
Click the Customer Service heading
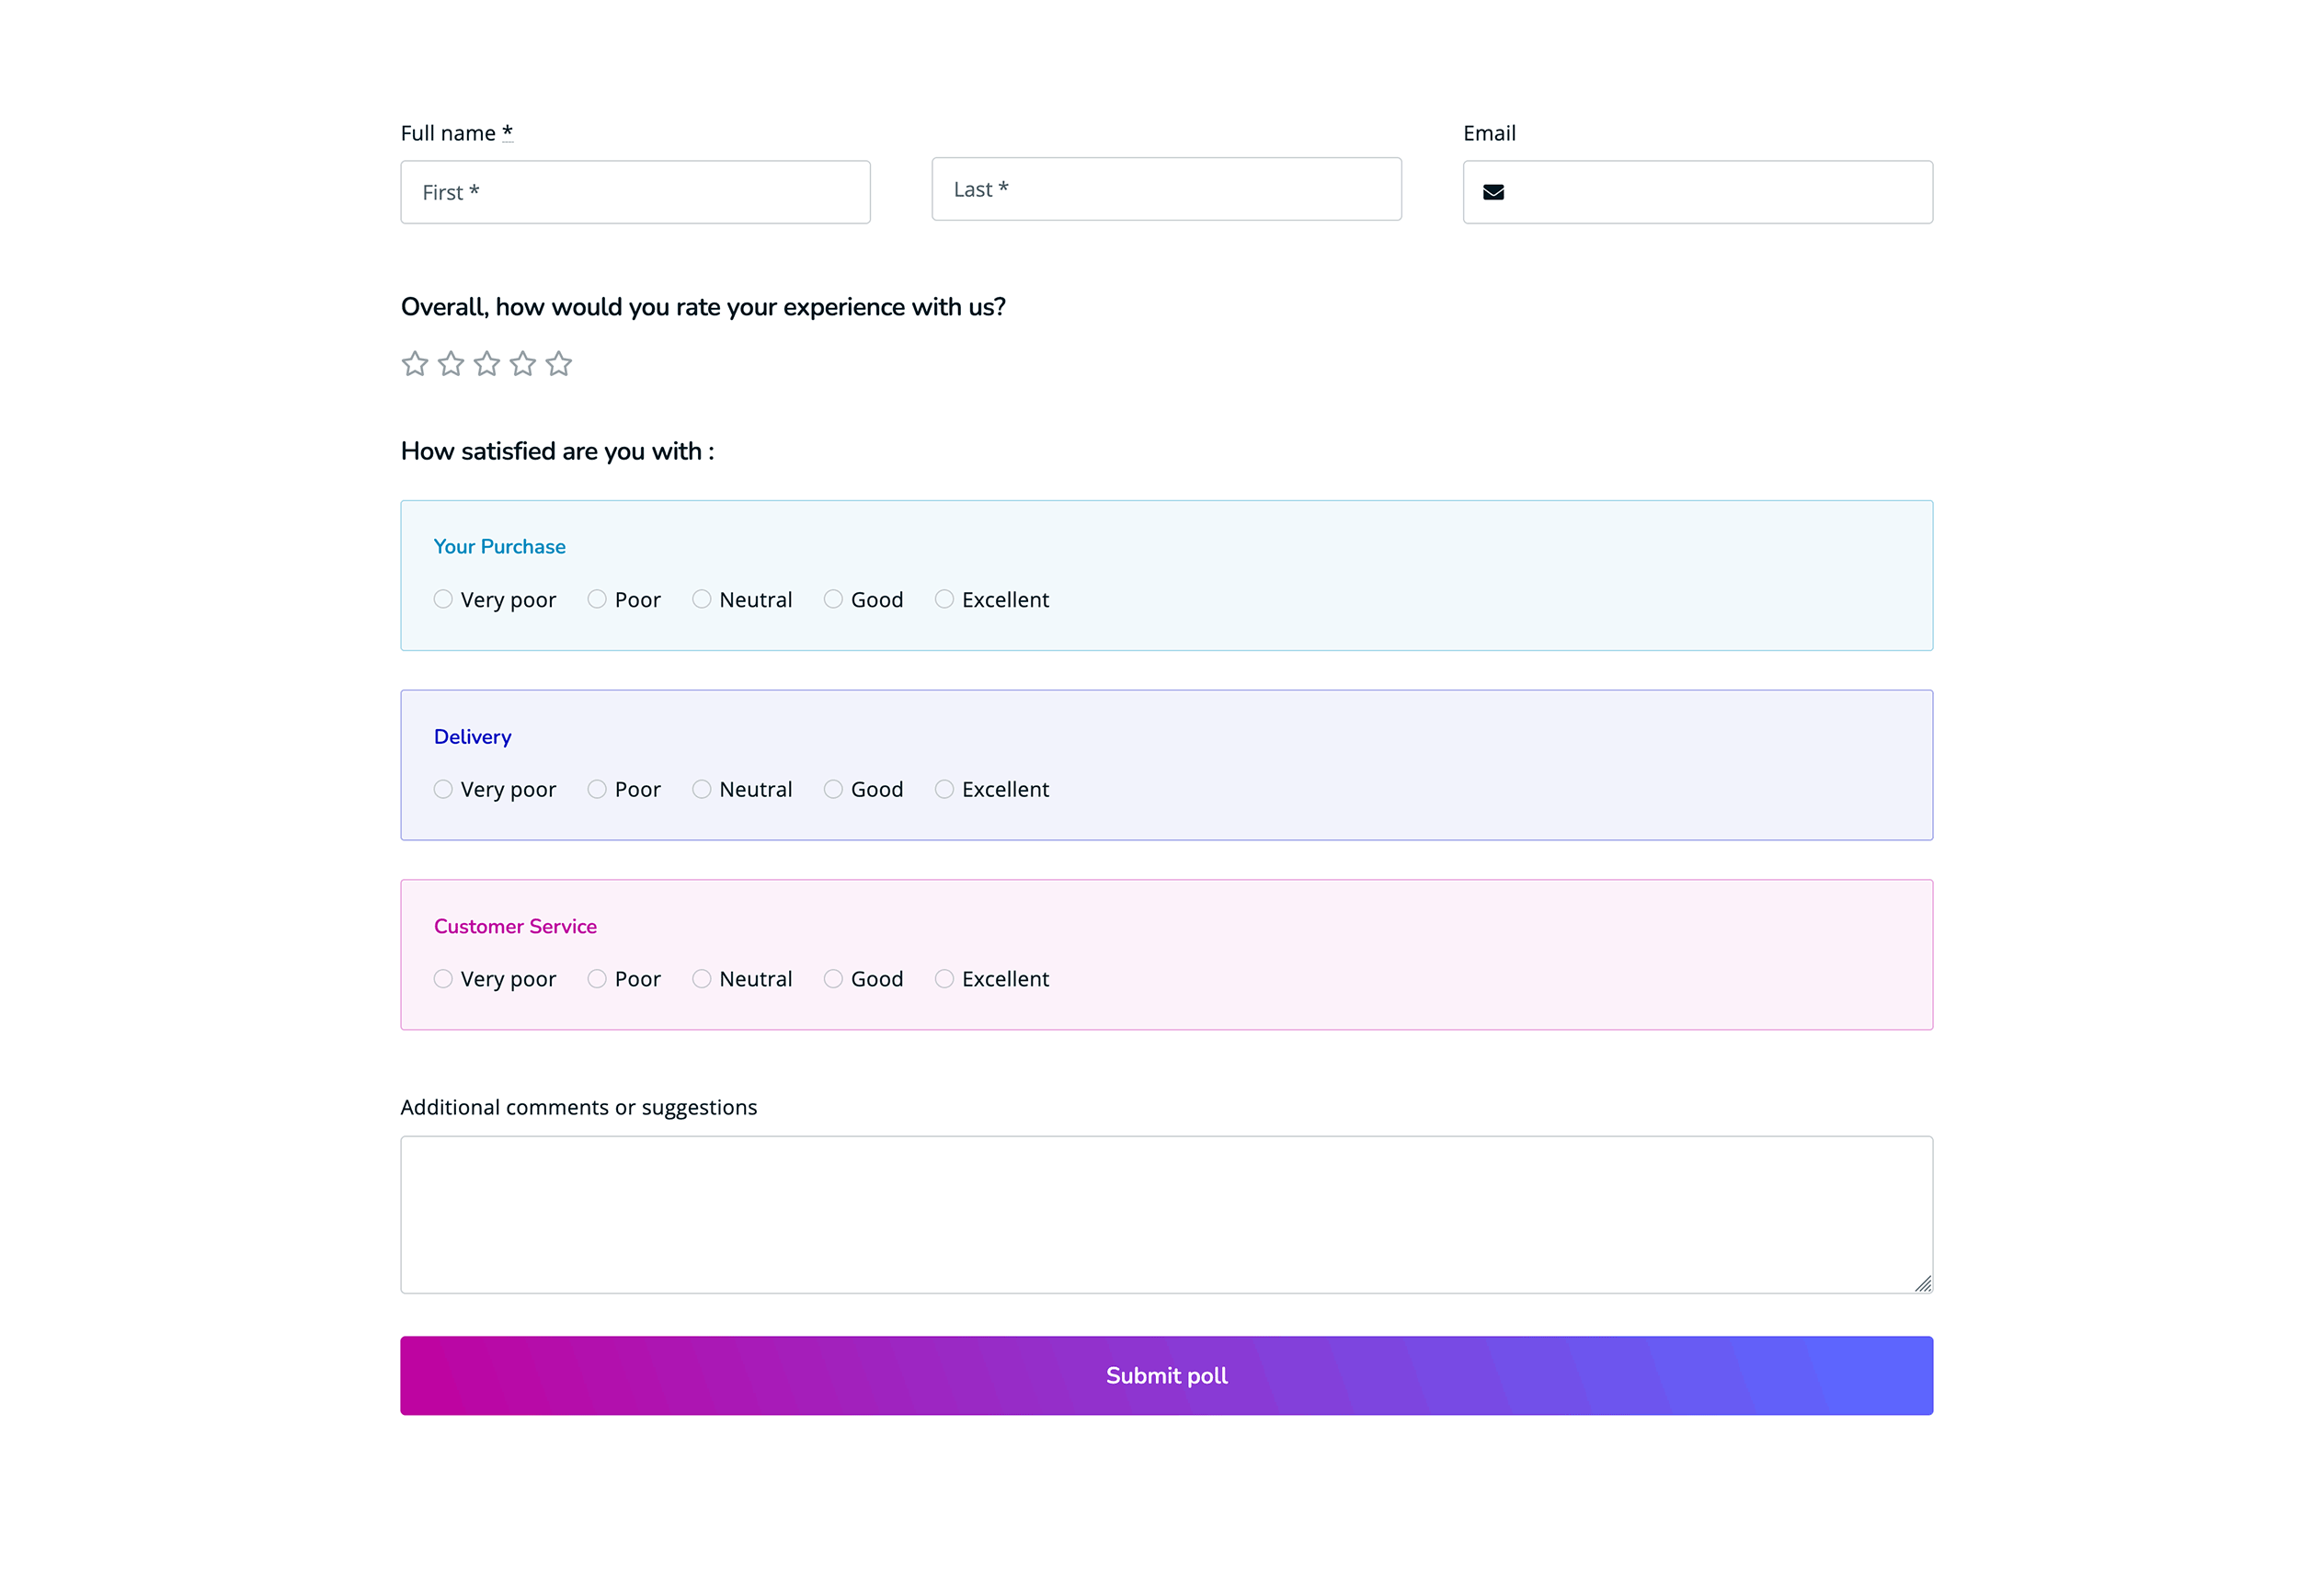click(x=515, y=926)
